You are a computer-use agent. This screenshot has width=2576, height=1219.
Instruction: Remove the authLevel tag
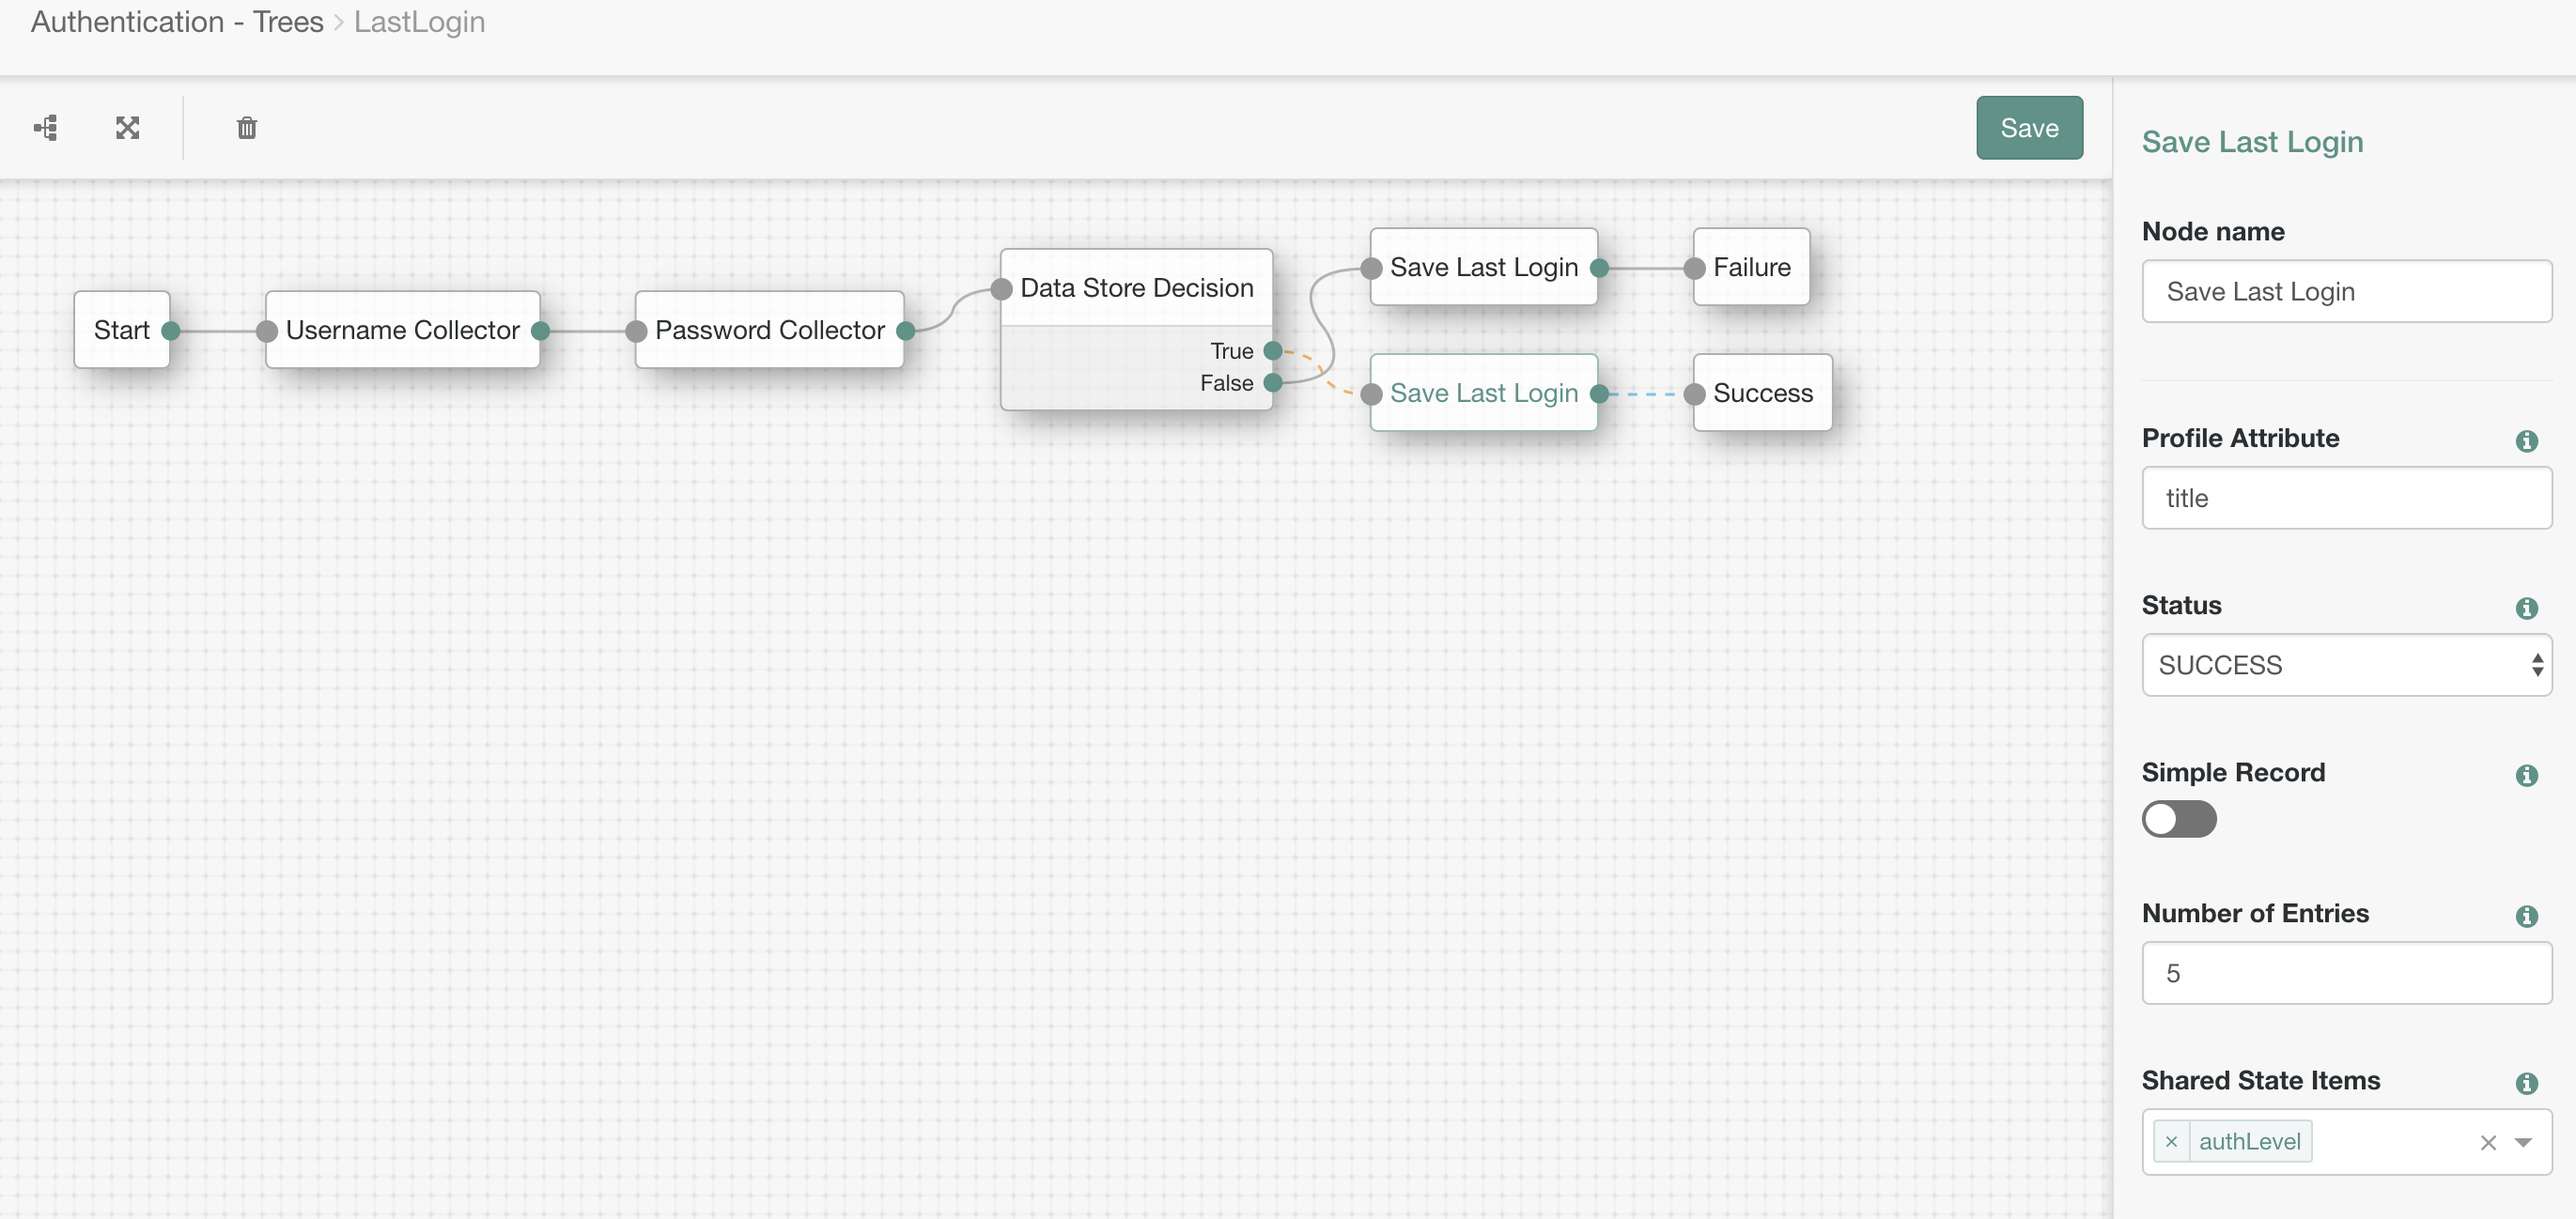[2171, 1142]
